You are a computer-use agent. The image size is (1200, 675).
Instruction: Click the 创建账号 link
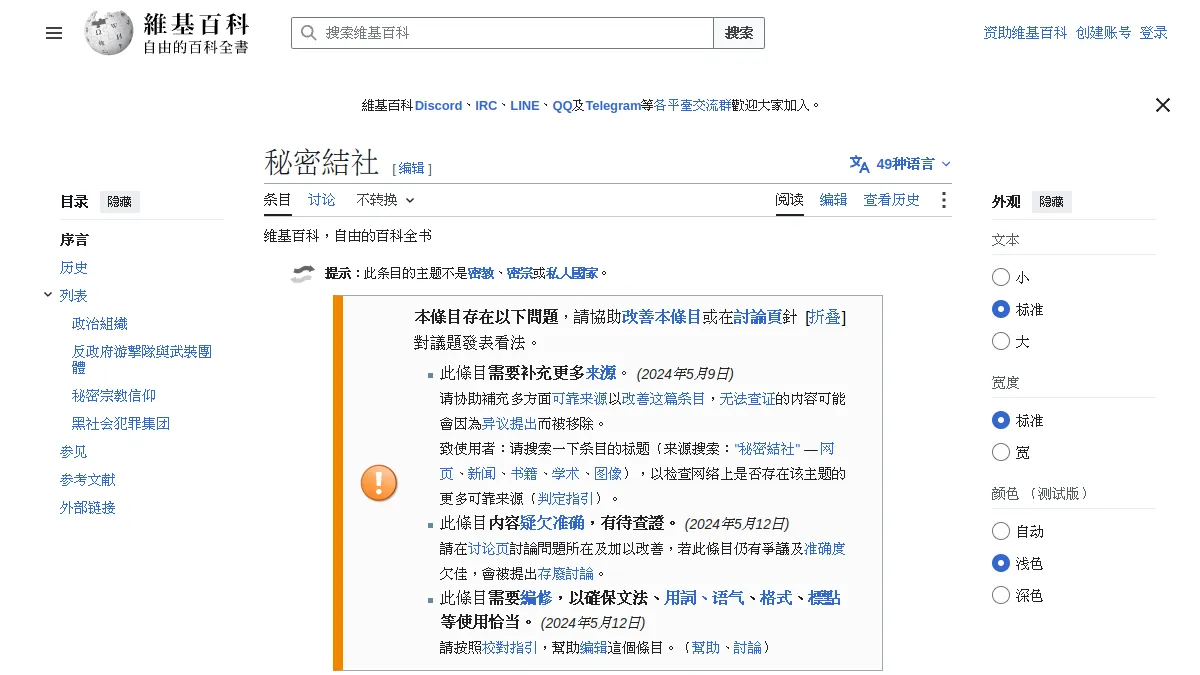pyautogui.click(x=1103, y=33)
